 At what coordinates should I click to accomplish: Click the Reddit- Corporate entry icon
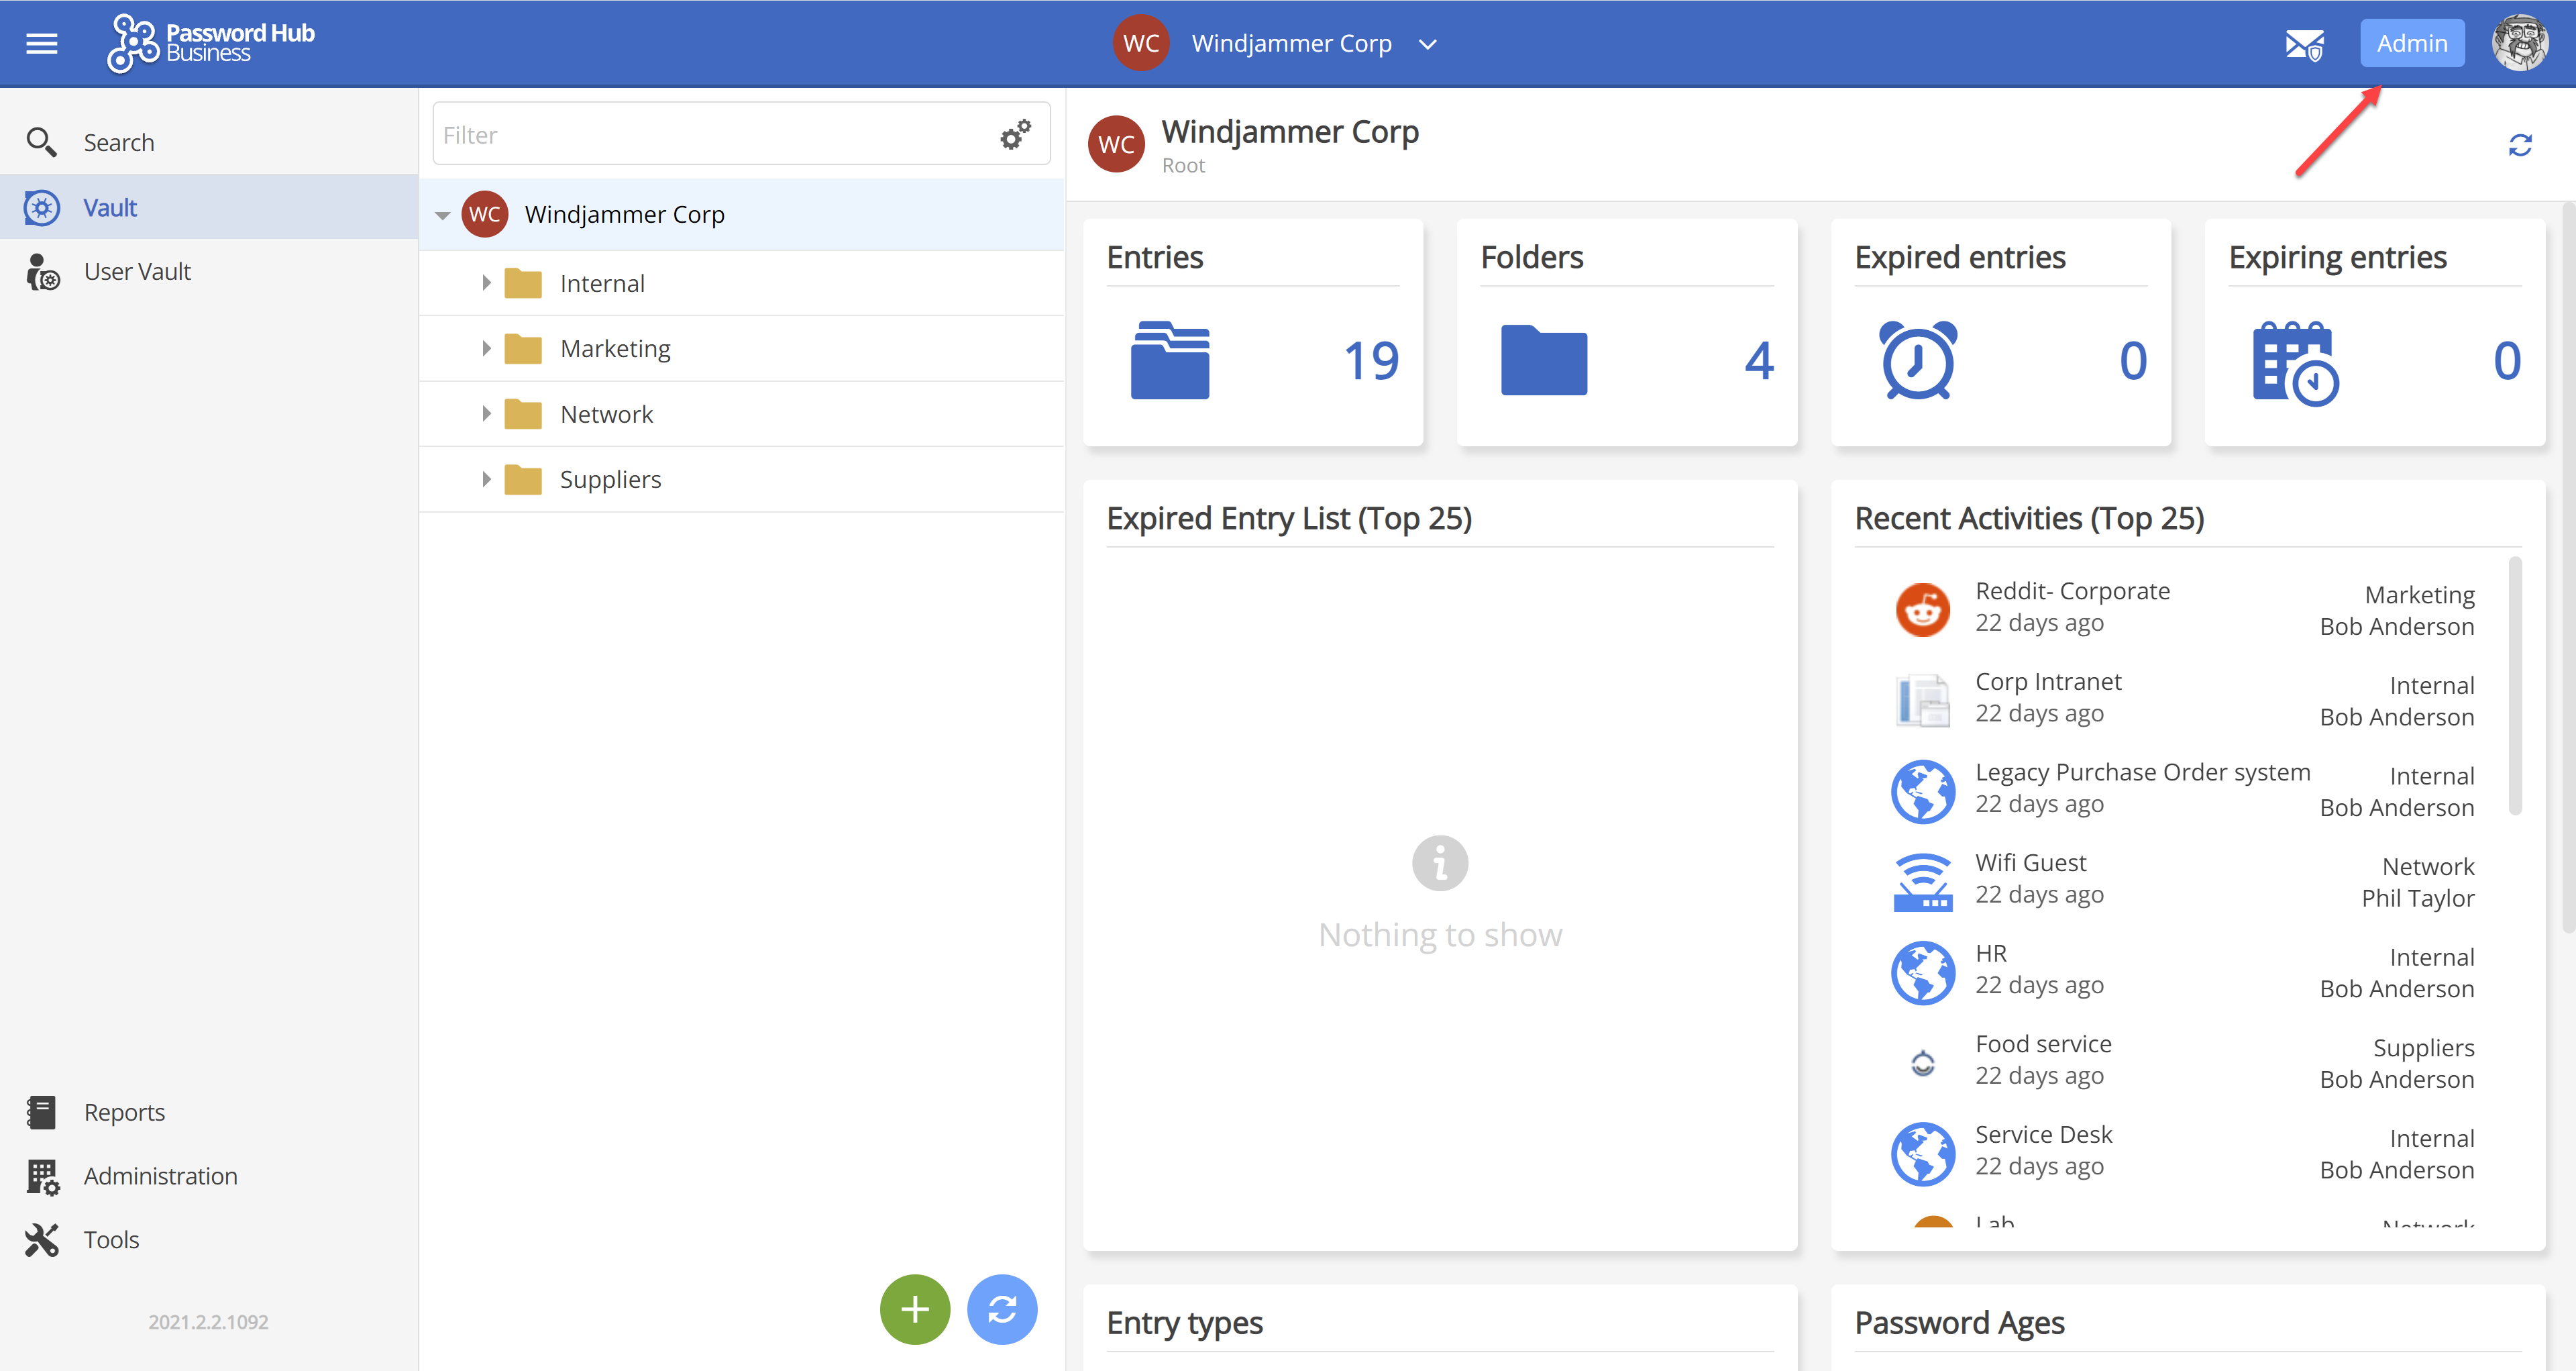(x=1922, y=608)
